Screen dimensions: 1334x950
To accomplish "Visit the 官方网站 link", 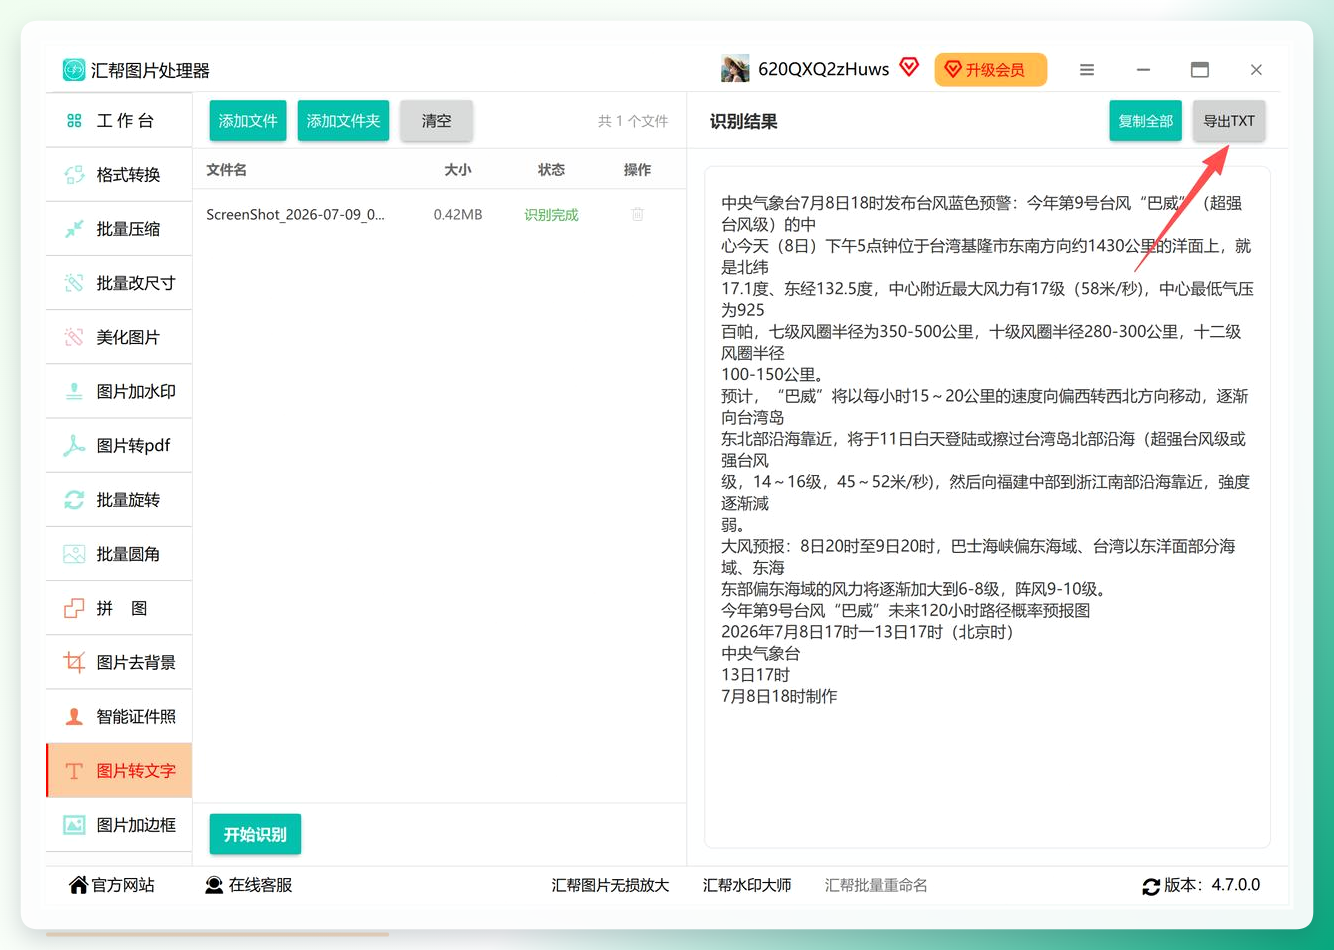I will pos(112,885).
